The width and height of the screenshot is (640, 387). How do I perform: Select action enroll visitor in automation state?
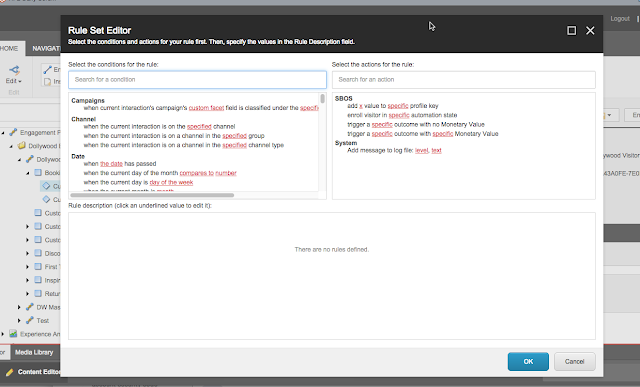click(402, 115)
